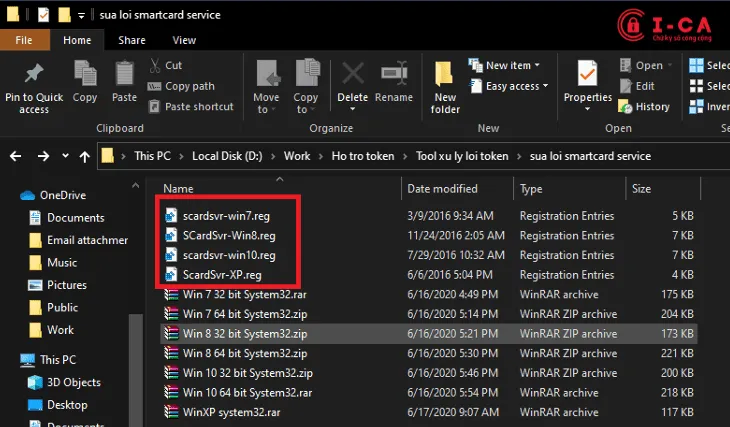
Task: Click the Cut command
Action: (166, 65)
